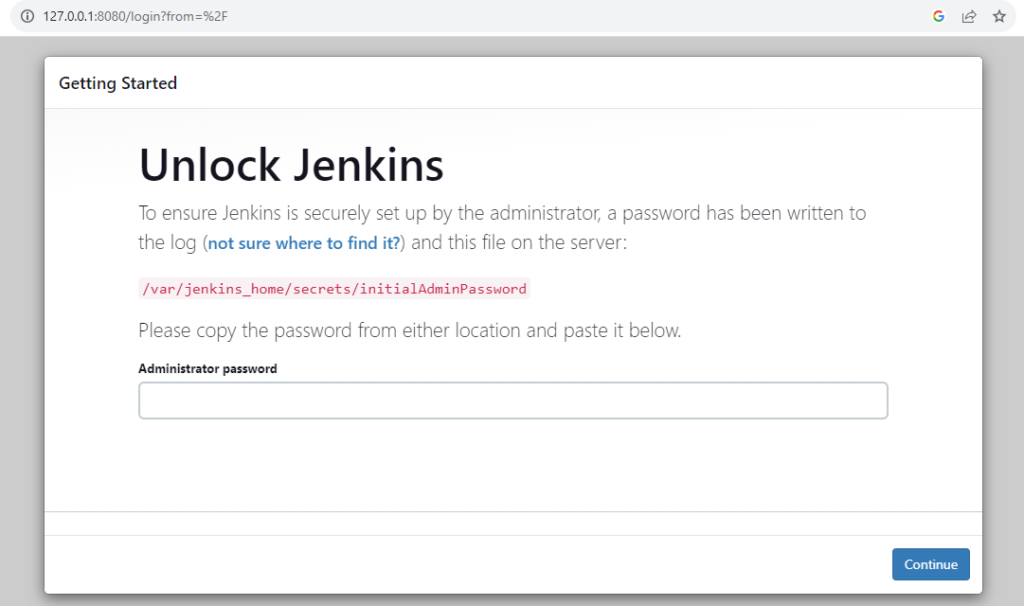Click the Google icon in the address bar

(x=938, y=17)
